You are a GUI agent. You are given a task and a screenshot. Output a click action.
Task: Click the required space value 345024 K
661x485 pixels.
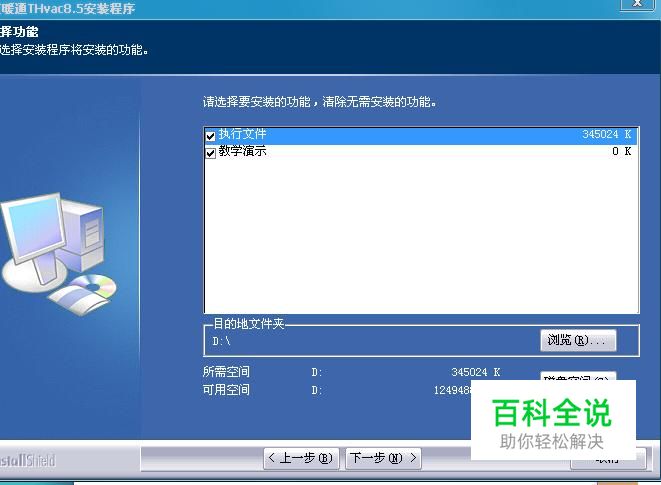pos(476,372)
